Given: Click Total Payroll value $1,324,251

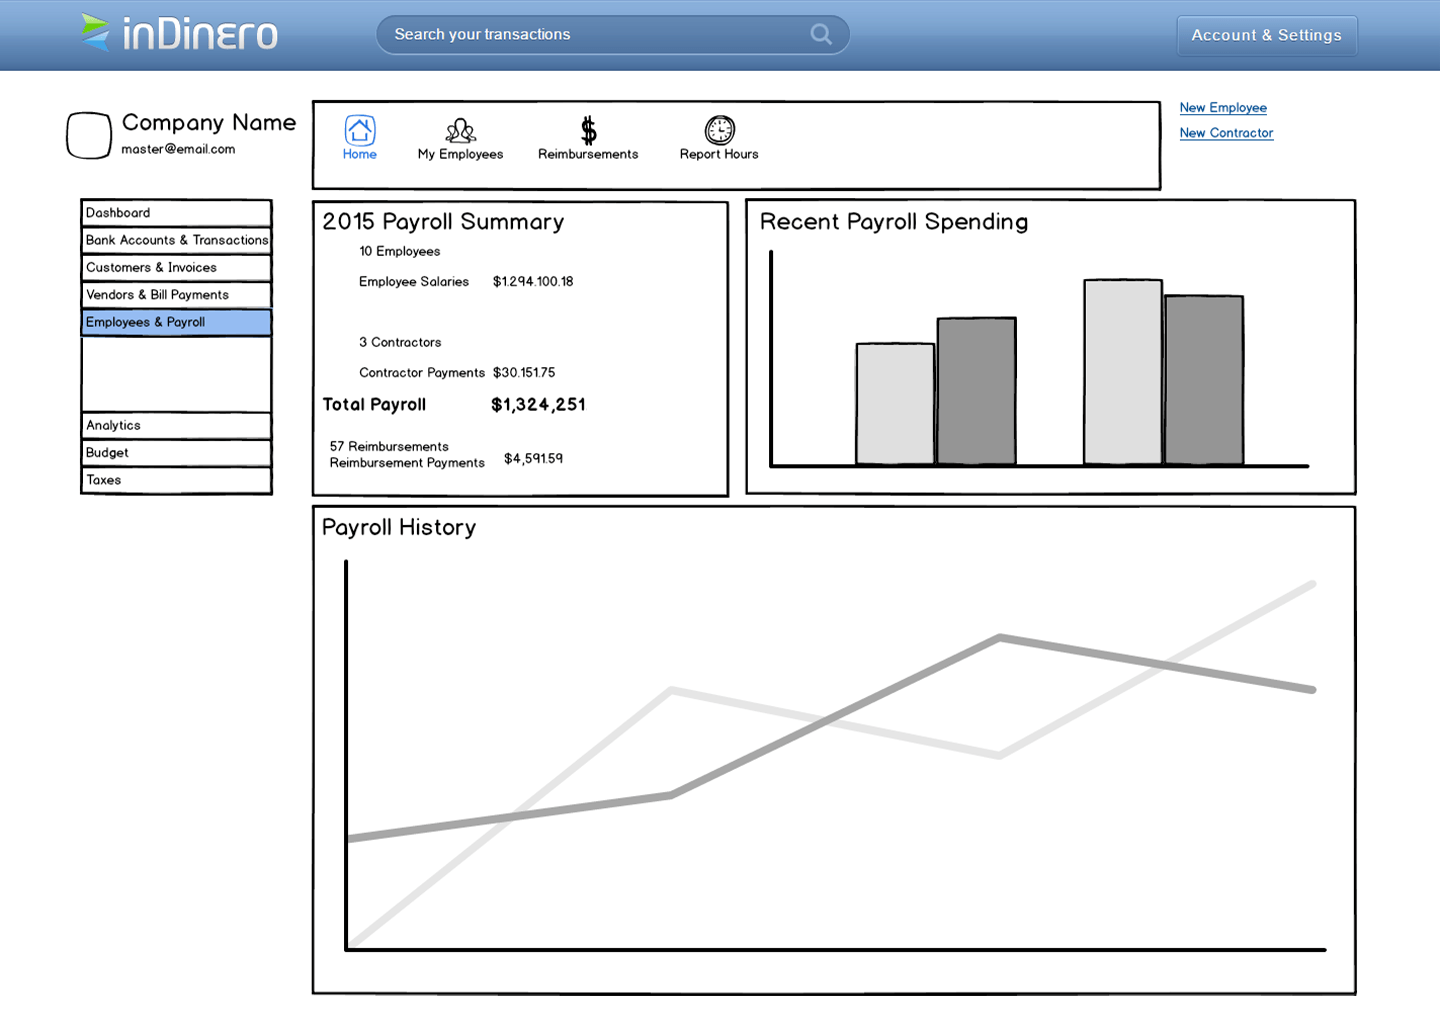Looking at the screenshot, I should [538, 405].
